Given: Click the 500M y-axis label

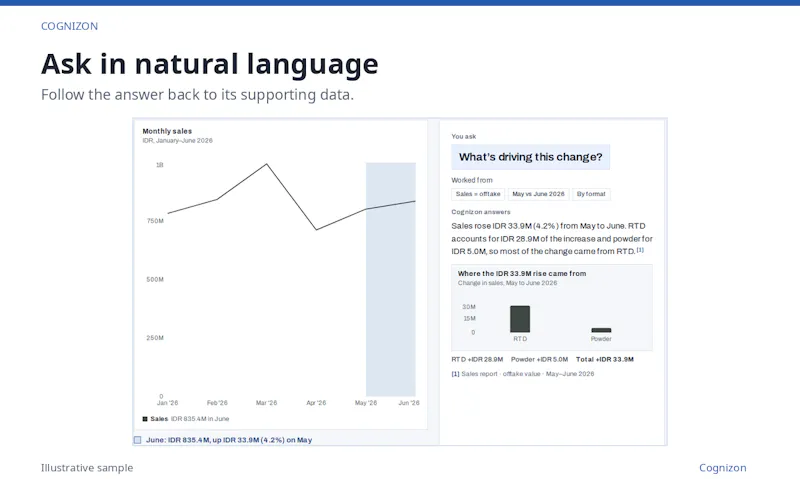Looking at the screenshot, I should tap(155, 280).
